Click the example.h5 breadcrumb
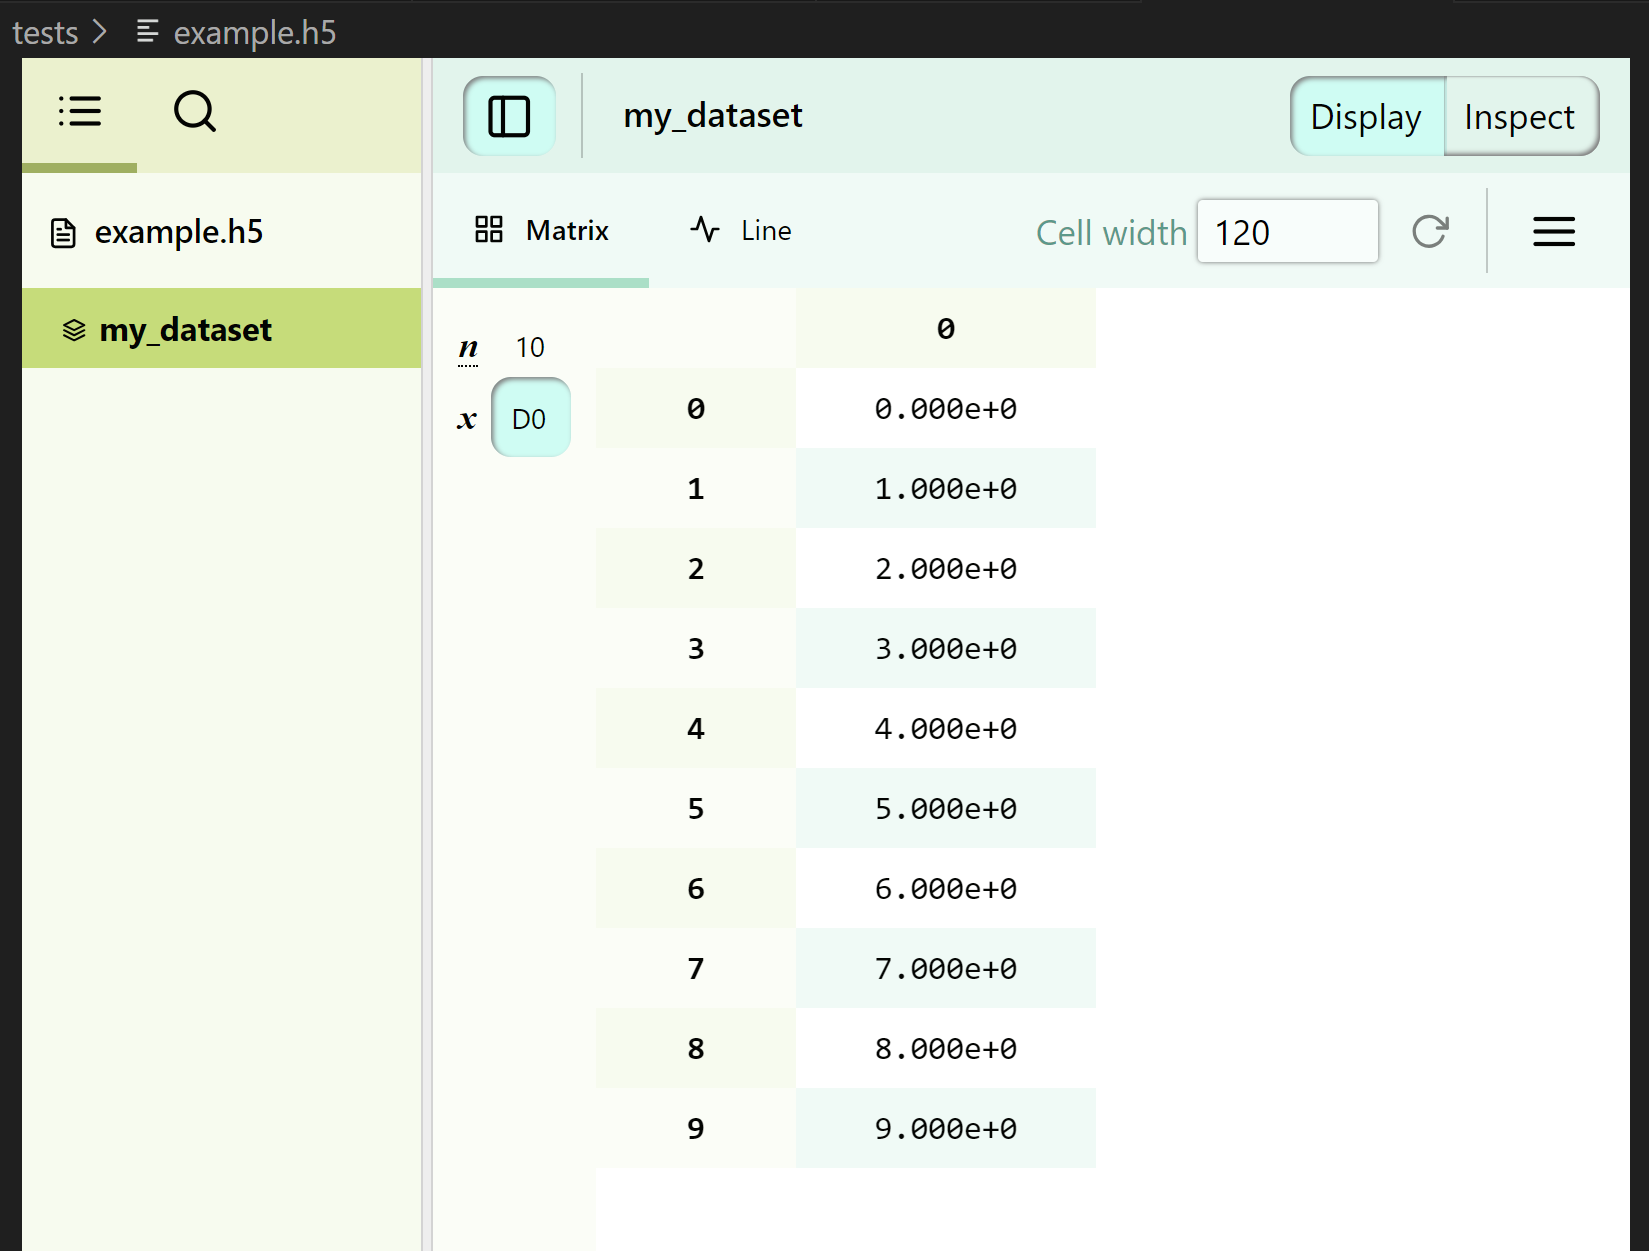Viewport: 1649px width, 1251px height. 254,33
